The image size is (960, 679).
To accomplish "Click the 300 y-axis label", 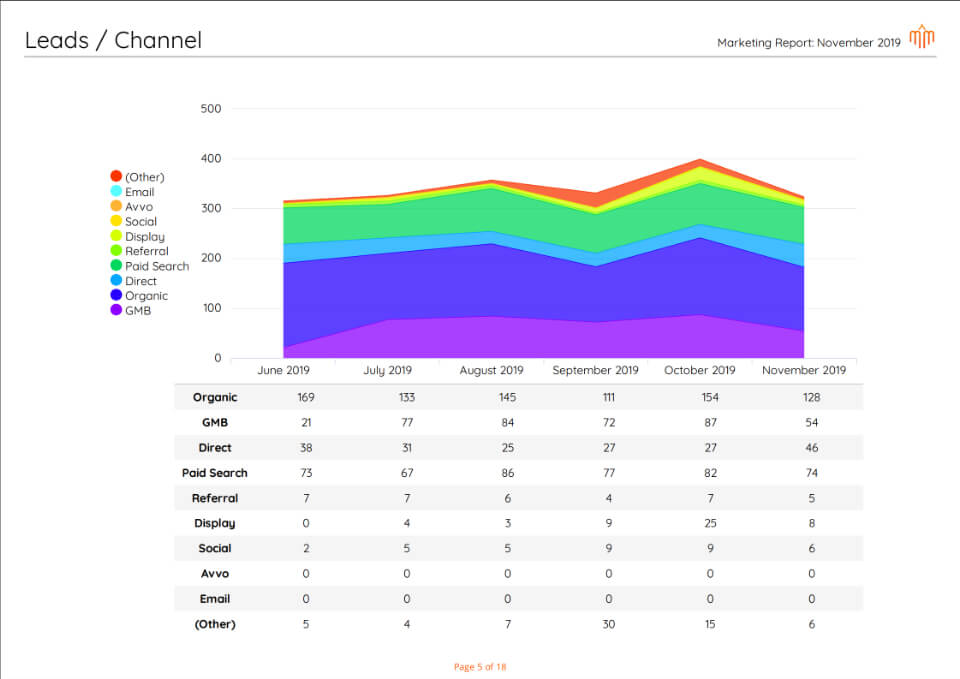I will [211, 208].
